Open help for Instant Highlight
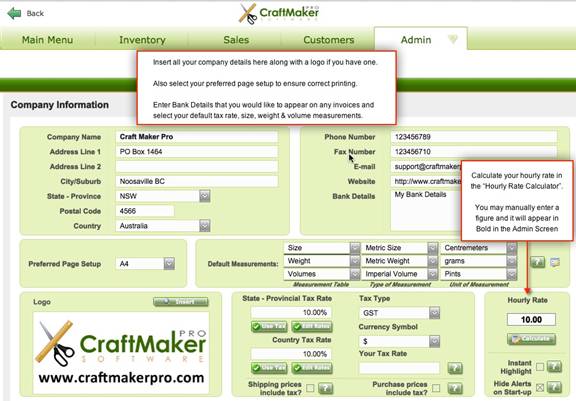576x401 pixels. point(554,366)
